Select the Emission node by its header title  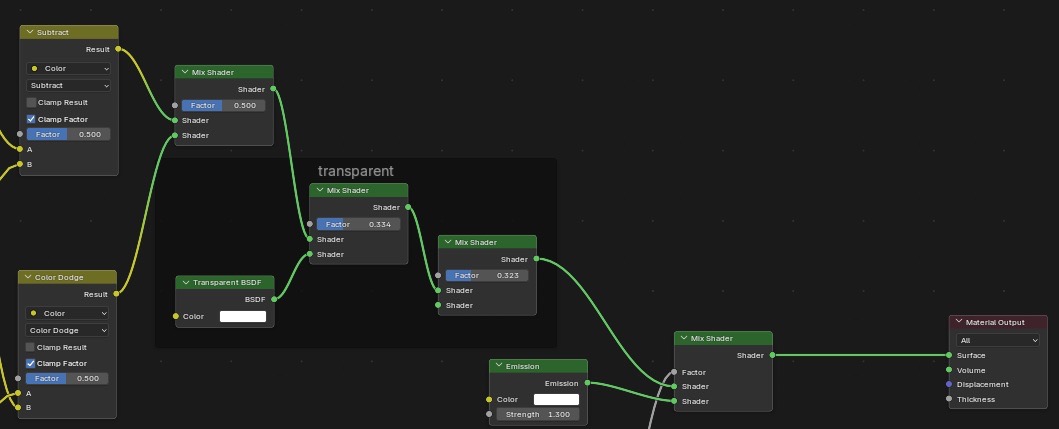(x=523, y=366)
